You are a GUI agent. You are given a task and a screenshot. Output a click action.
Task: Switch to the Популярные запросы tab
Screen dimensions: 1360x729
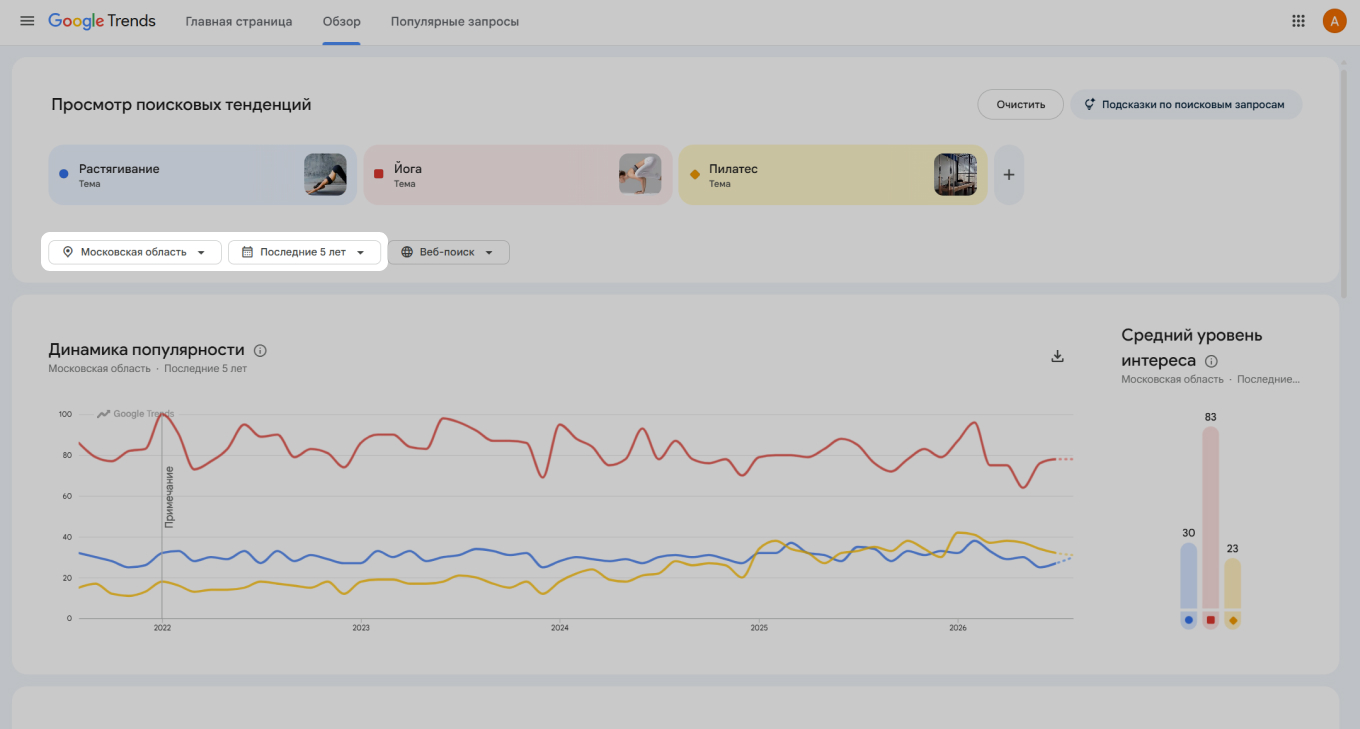(455, 21)
